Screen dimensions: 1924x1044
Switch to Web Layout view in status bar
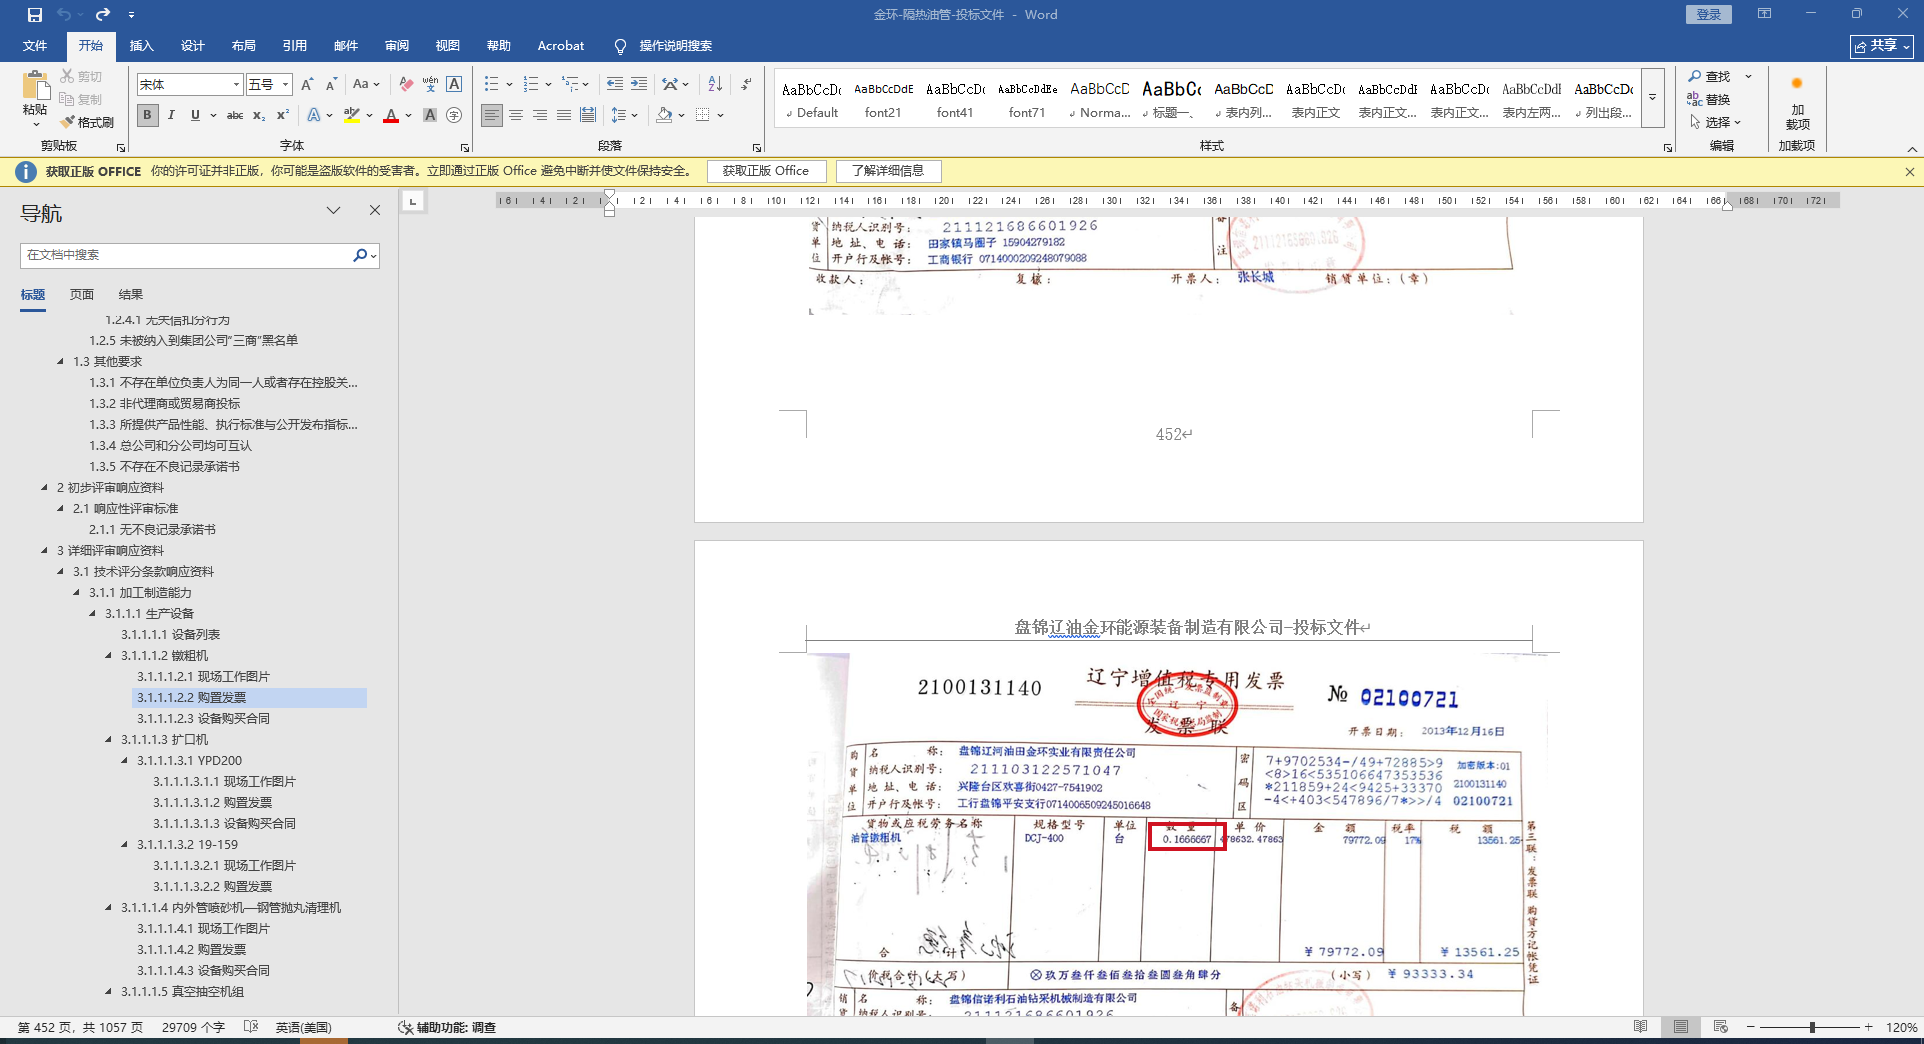(x=1720, y=1027)
